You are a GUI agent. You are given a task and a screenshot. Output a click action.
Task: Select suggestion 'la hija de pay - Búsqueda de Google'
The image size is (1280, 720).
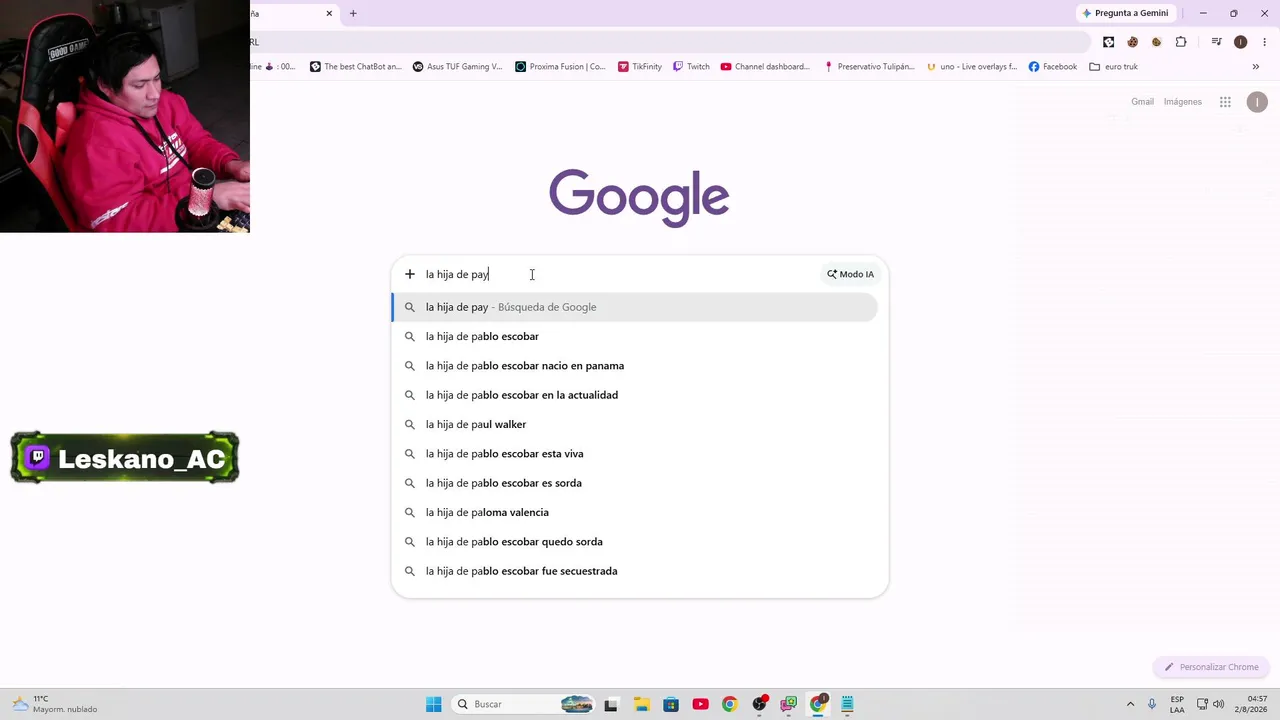point(635,307)
